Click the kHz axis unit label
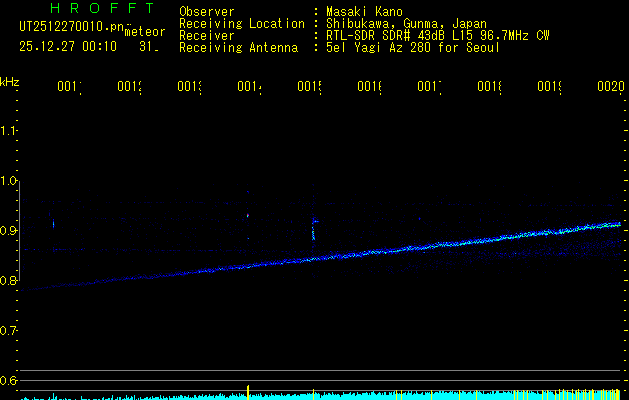 [x=9, y=82]
